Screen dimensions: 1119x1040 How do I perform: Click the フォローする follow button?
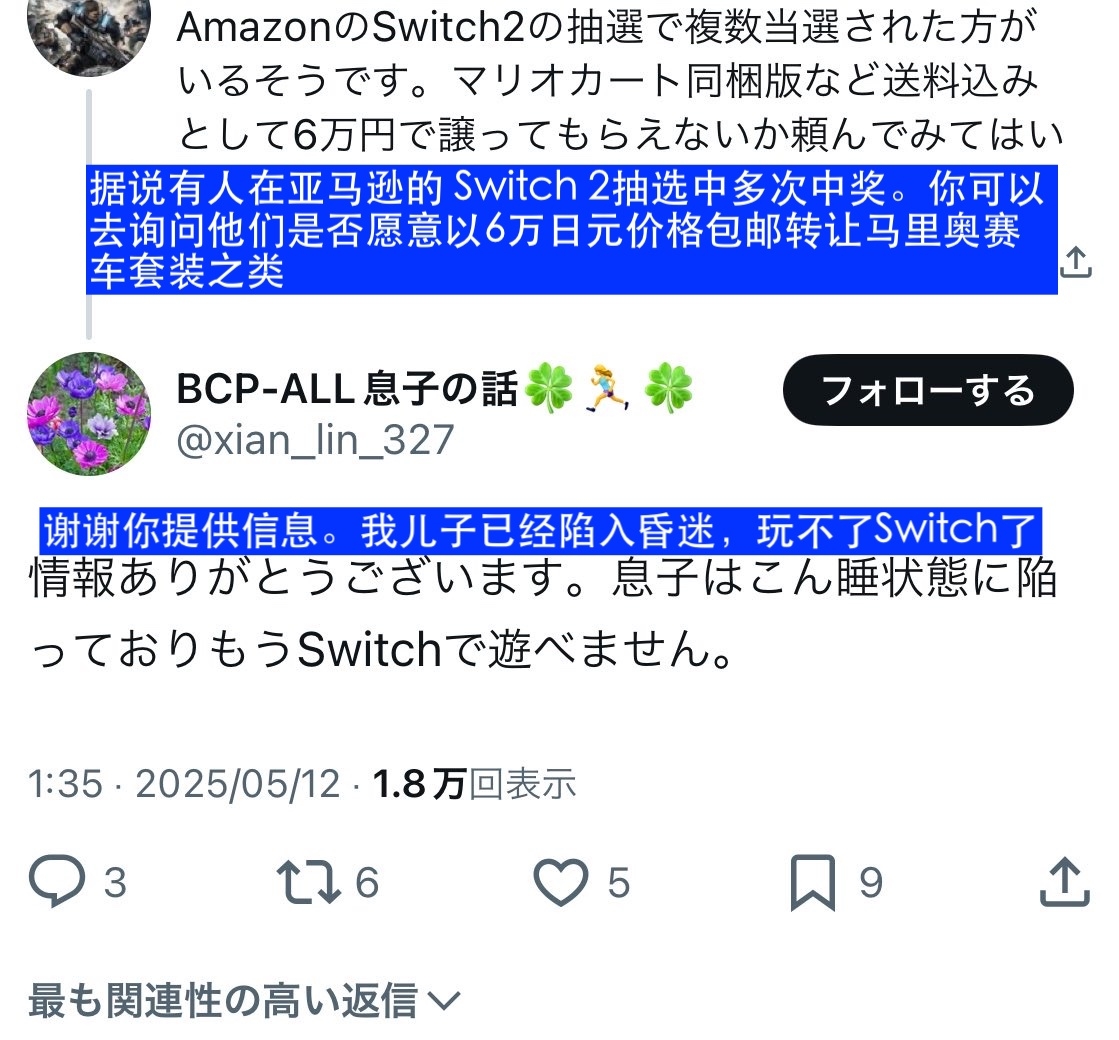928,390
